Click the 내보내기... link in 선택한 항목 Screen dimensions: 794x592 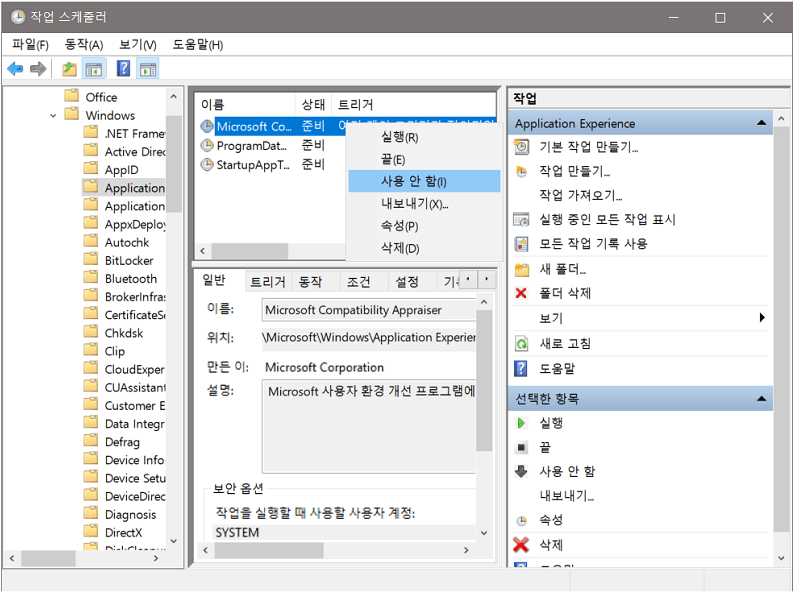click(x=567, y=495)
